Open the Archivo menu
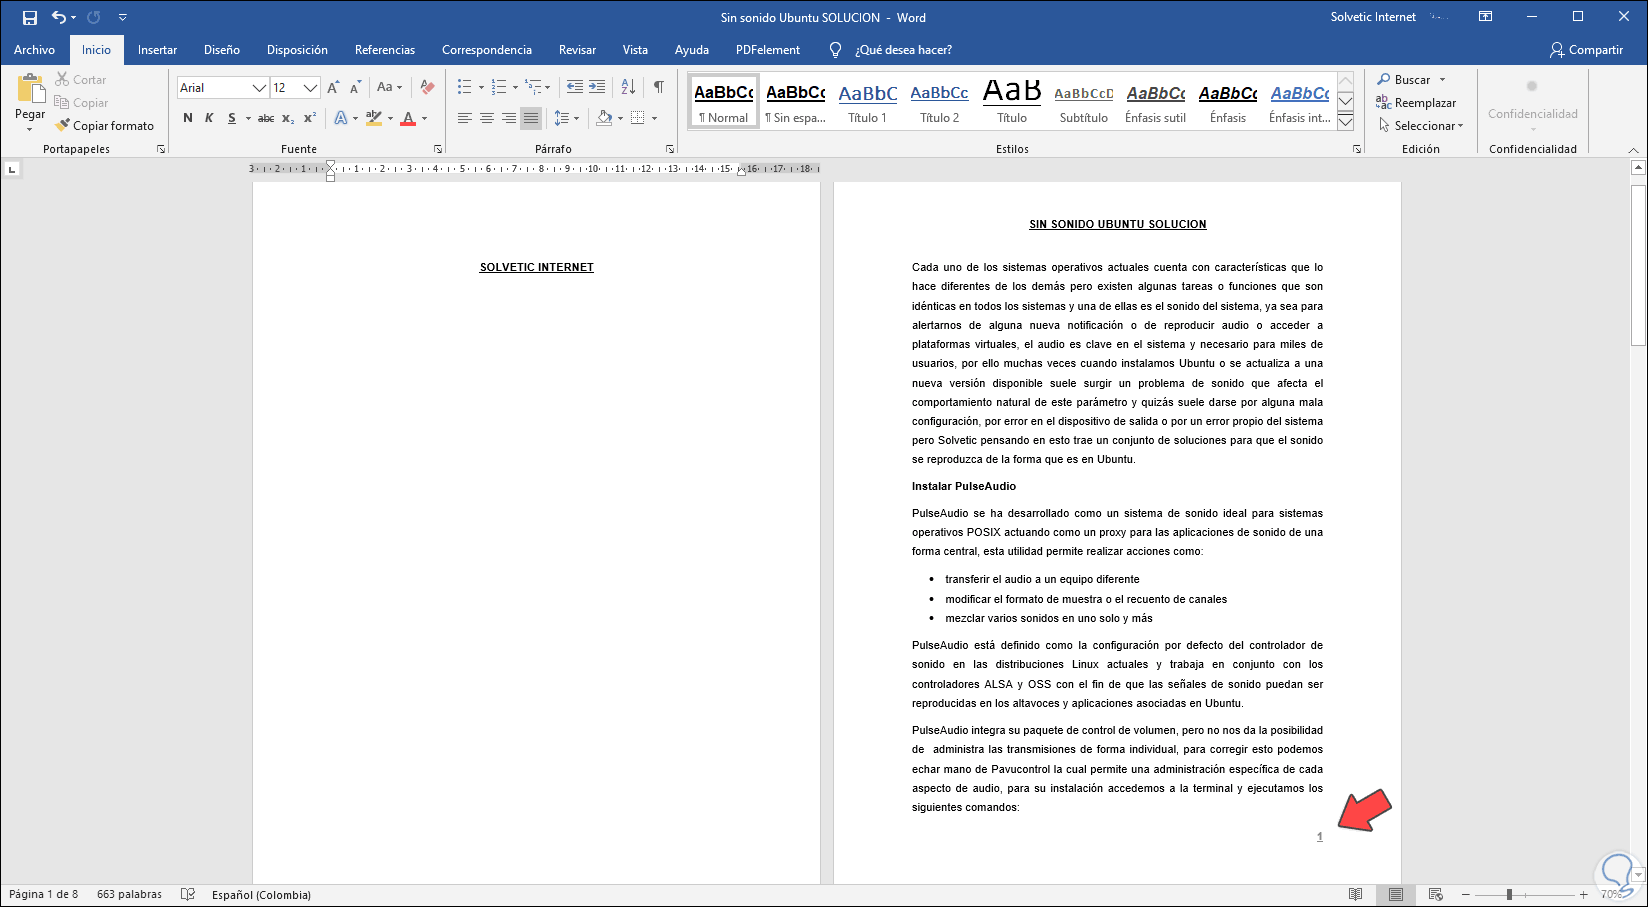Image resolution: width=1648 pixels, height=907 pixels. [35, 50]
